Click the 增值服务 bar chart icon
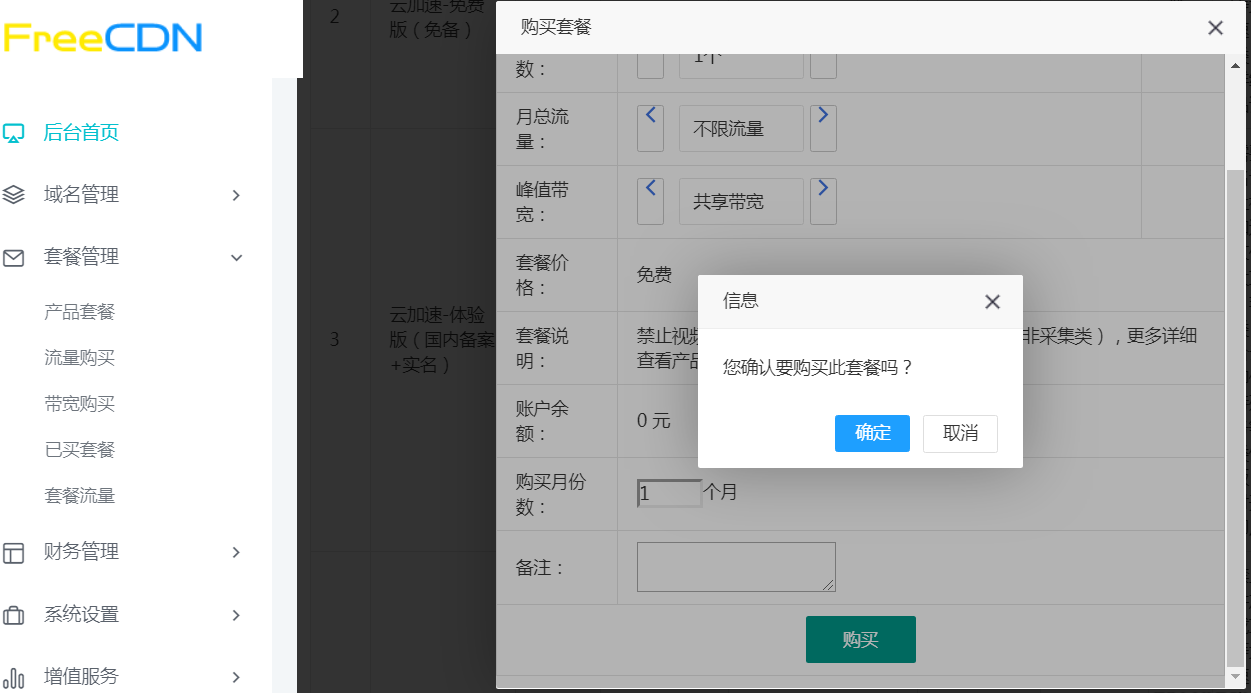This screenshot has width=1251, height=693. (13, 677)
